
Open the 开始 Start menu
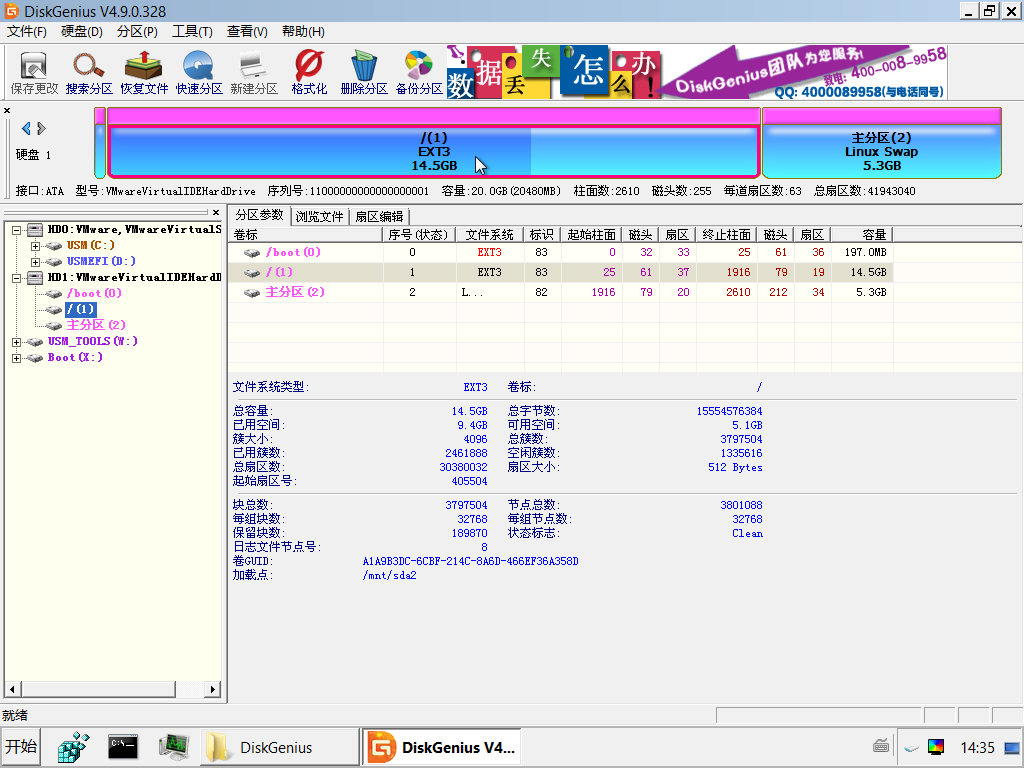pyautogui.click(x=21, y=746)
